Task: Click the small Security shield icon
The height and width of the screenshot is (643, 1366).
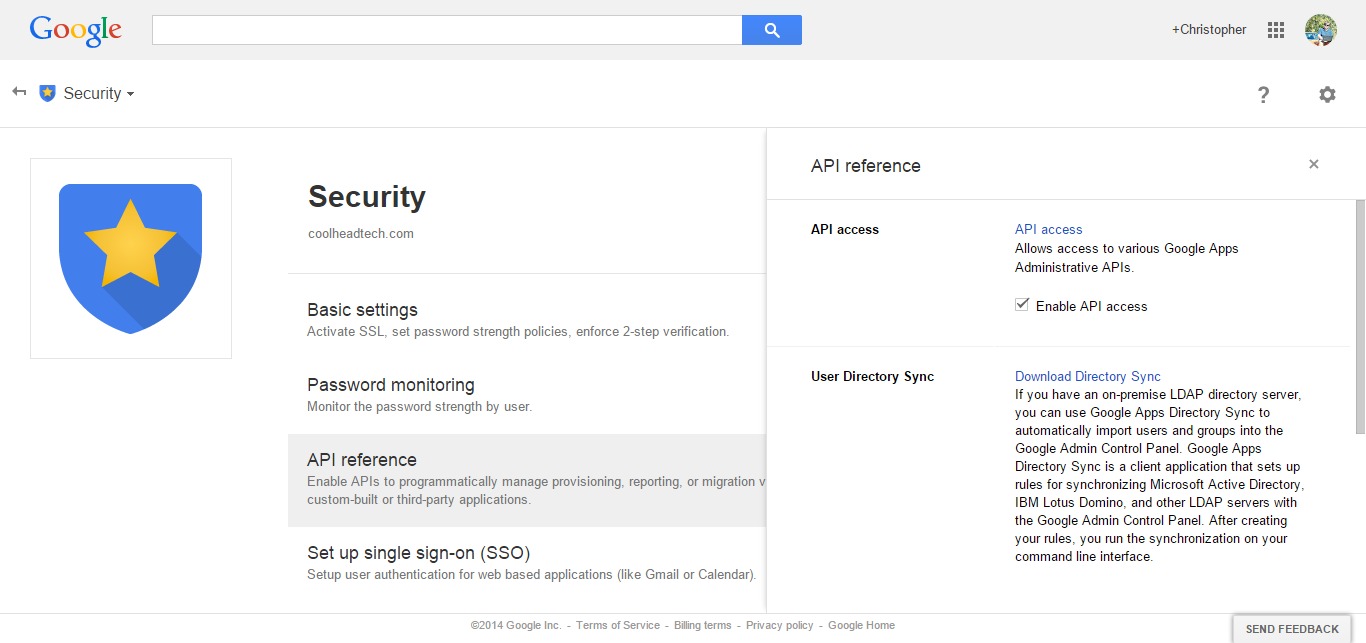Action: (x=47, y=93)
